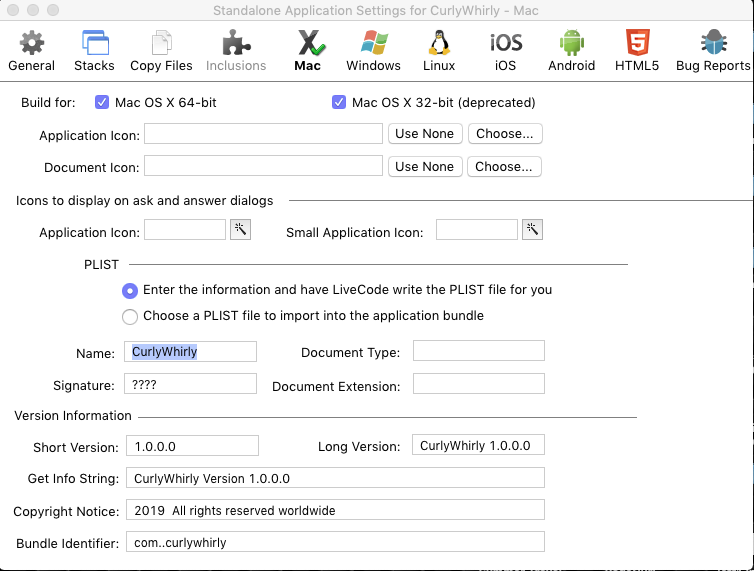
Task: Click the Small Application Icon picker wand
Action: click(533, 230)
